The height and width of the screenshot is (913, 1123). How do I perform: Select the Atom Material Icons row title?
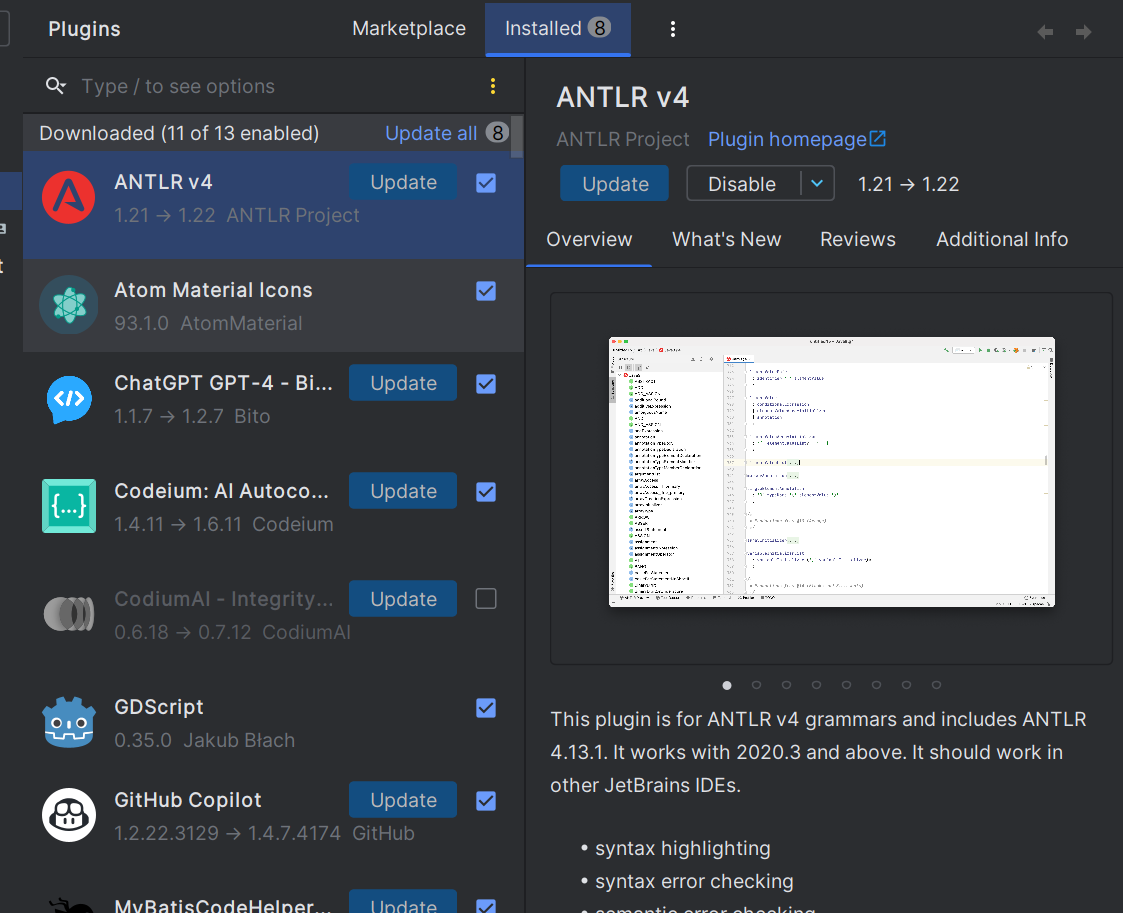(213, 290)
